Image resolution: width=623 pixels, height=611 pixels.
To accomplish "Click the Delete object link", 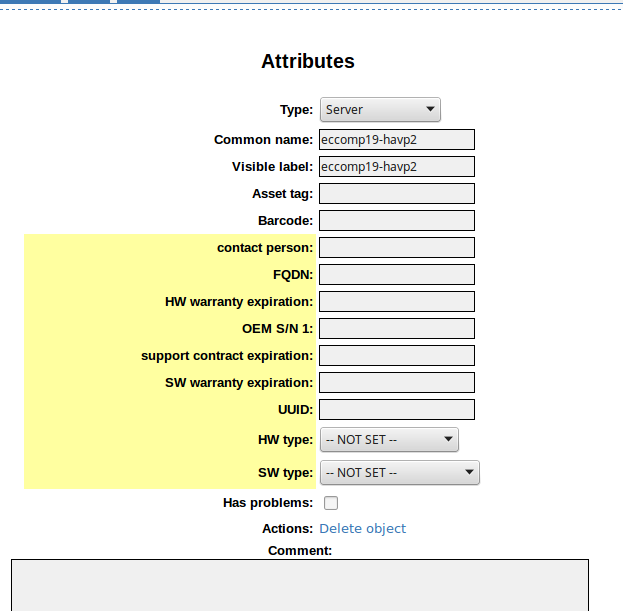I will [362, 528].
